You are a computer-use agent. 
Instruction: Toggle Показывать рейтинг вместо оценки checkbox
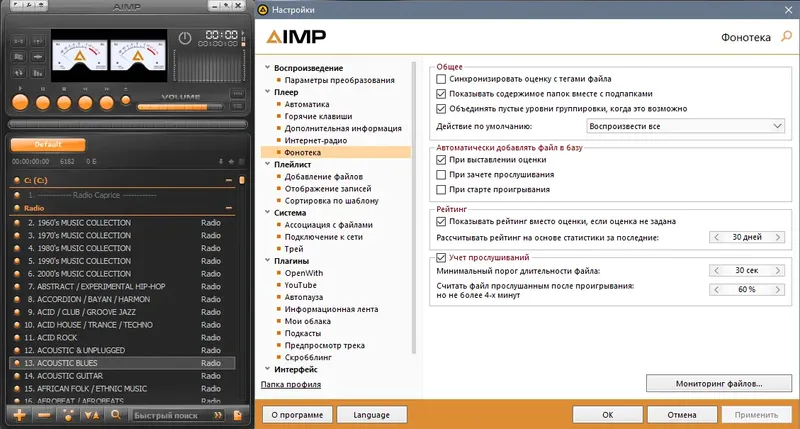point(441,221)
